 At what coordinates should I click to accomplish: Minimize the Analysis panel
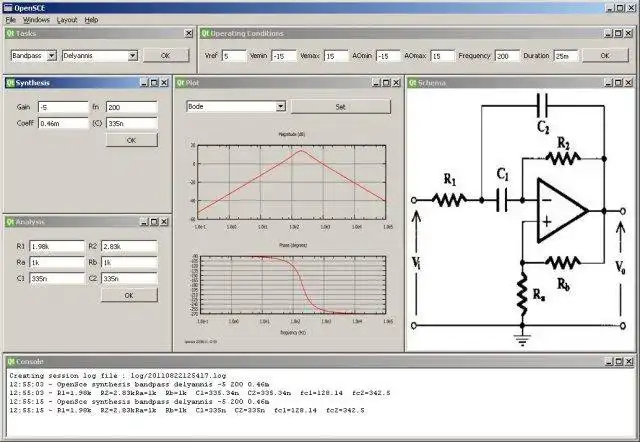(x=144, y=222)
